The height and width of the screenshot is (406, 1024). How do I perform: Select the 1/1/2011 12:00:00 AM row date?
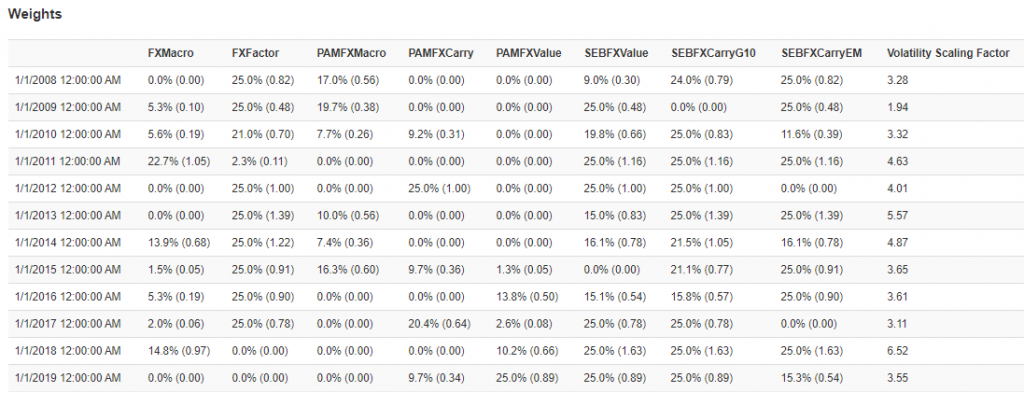(x=68, y=161)
